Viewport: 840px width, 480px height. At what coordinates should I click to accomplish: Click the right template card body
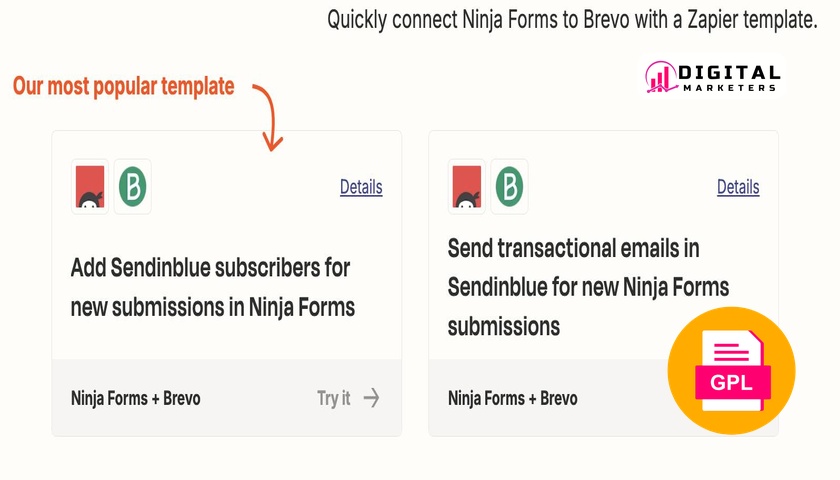[x=603, y=245]
